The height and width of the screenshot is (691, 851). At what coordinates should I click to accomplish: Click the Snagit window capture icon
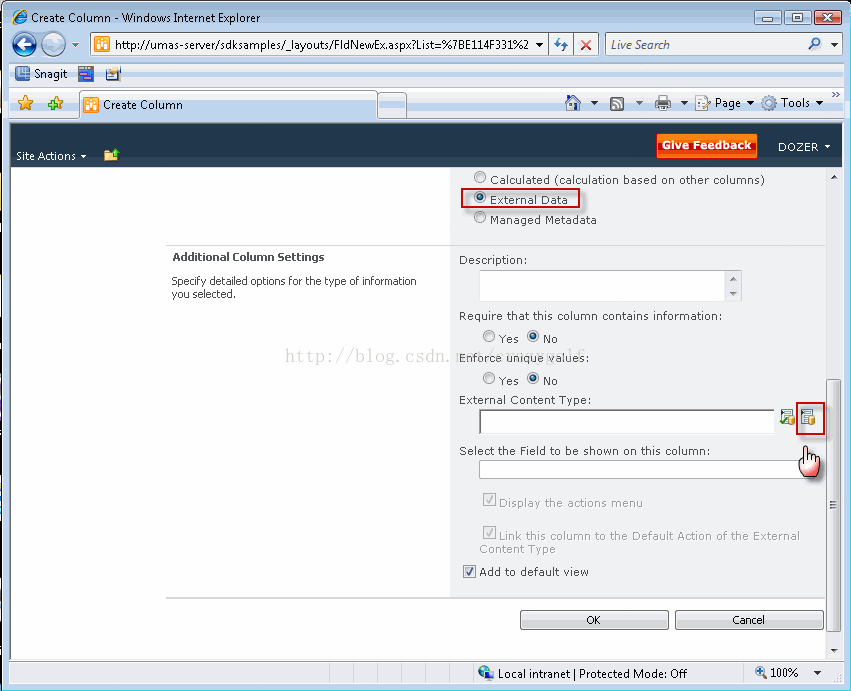click(86, 74)
